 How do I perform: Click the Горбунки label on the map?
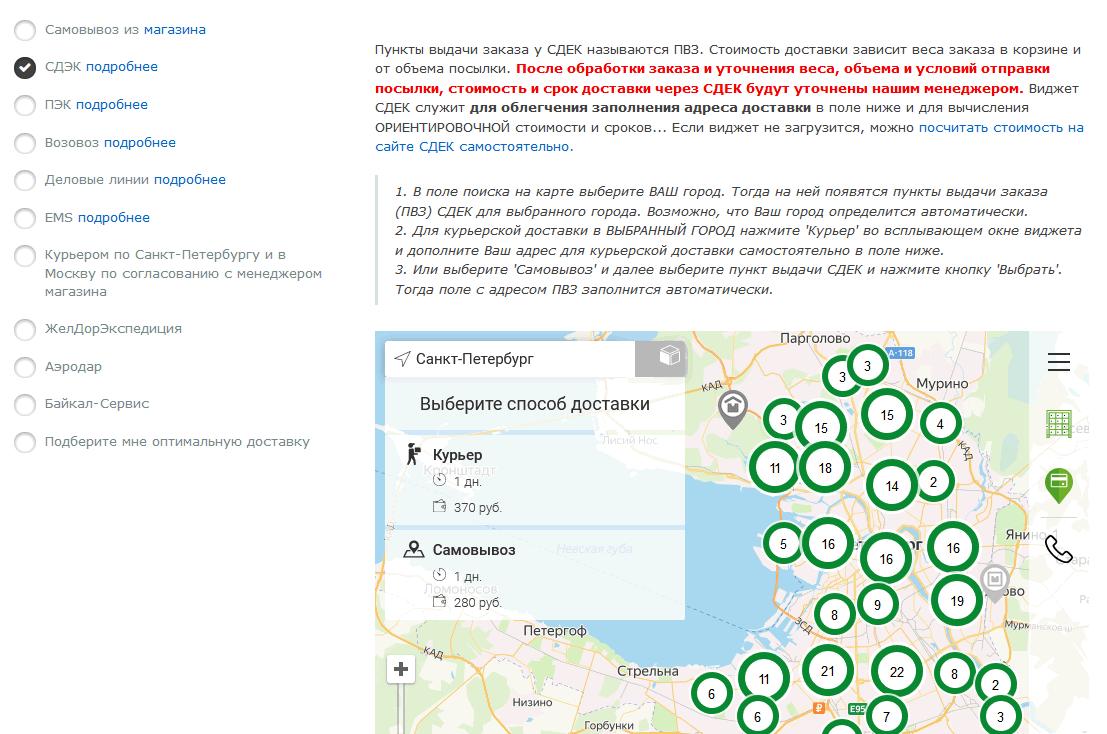[x=609, y=726]
